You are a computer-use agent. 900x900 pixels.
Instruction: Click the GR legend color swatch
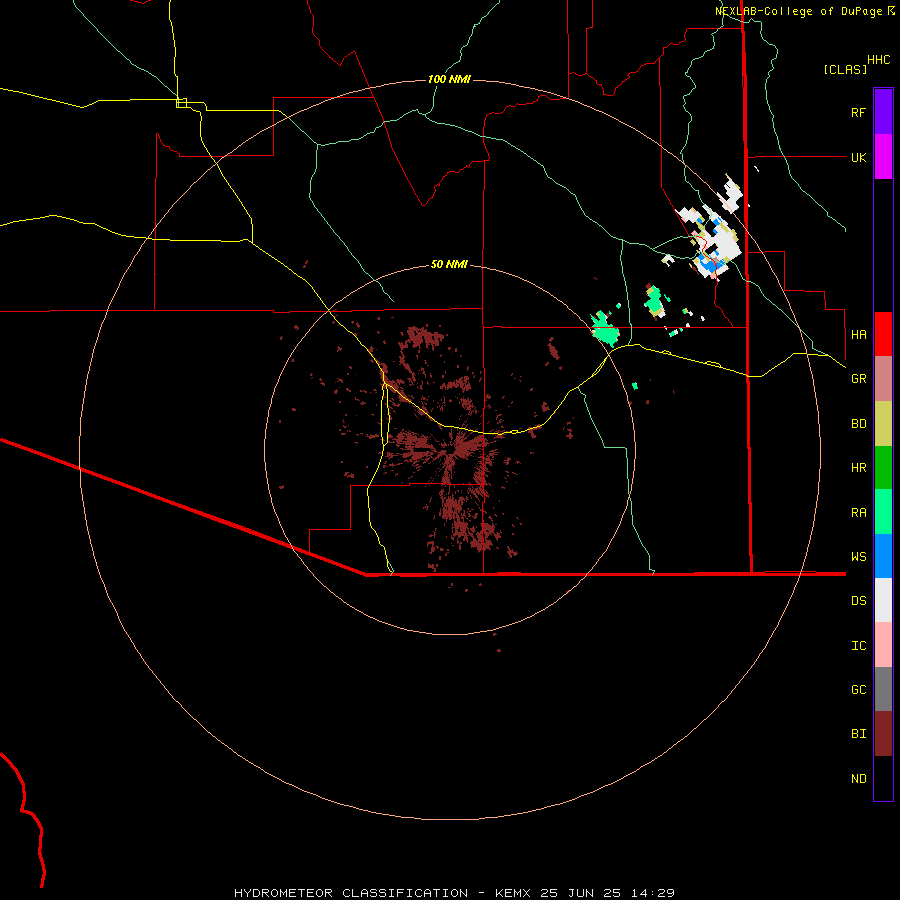[883, 379]
